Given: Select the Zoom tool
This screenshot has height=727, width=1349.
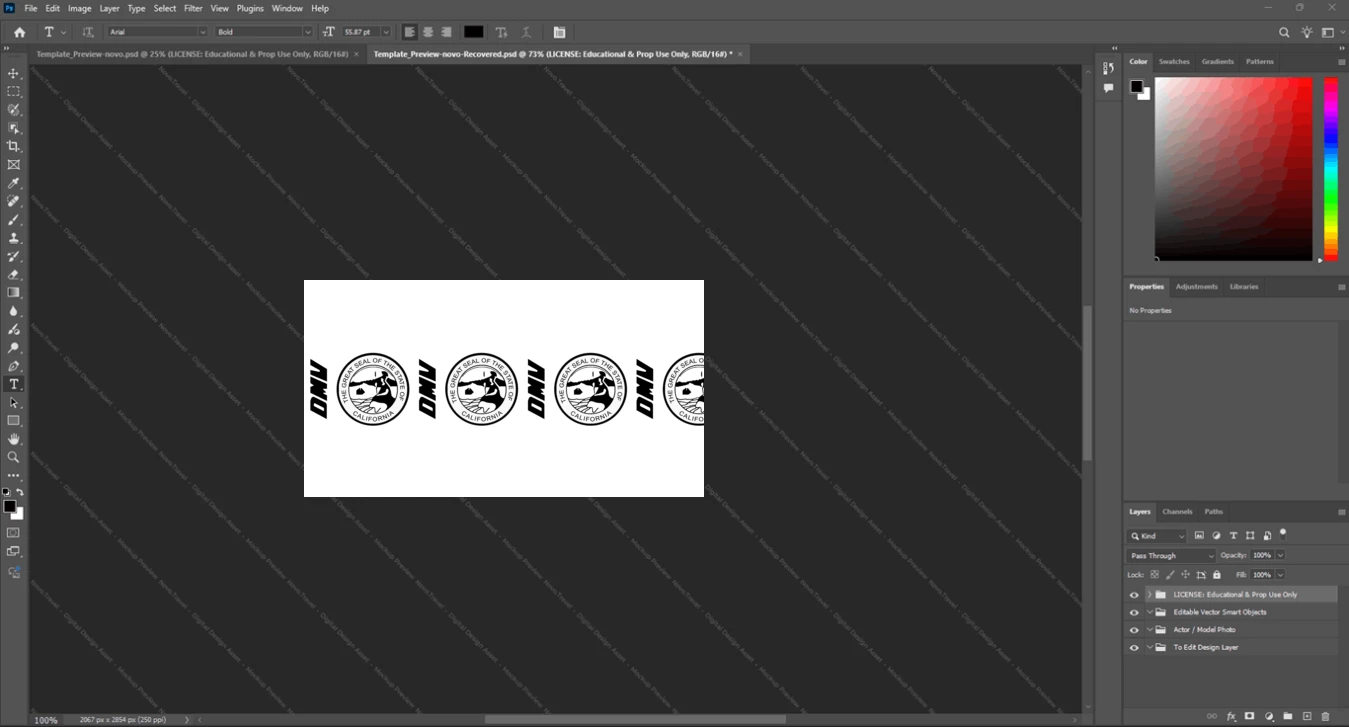Looking at the screenshot, I should pos(14,457).
